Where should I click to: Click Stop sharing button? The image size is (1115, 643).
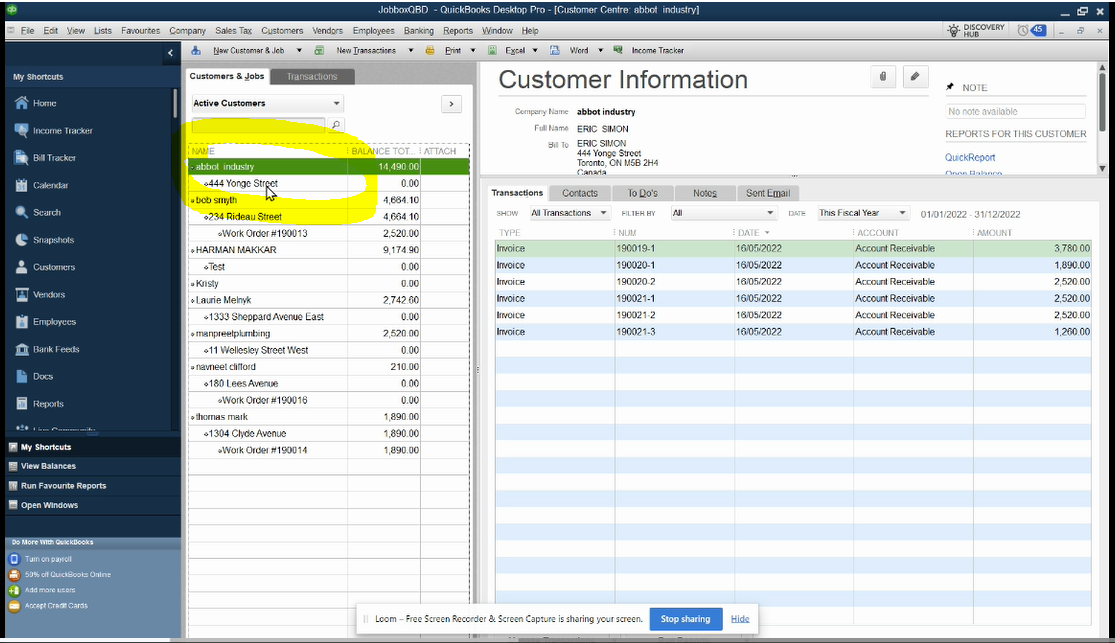click(x=685, y=619)
